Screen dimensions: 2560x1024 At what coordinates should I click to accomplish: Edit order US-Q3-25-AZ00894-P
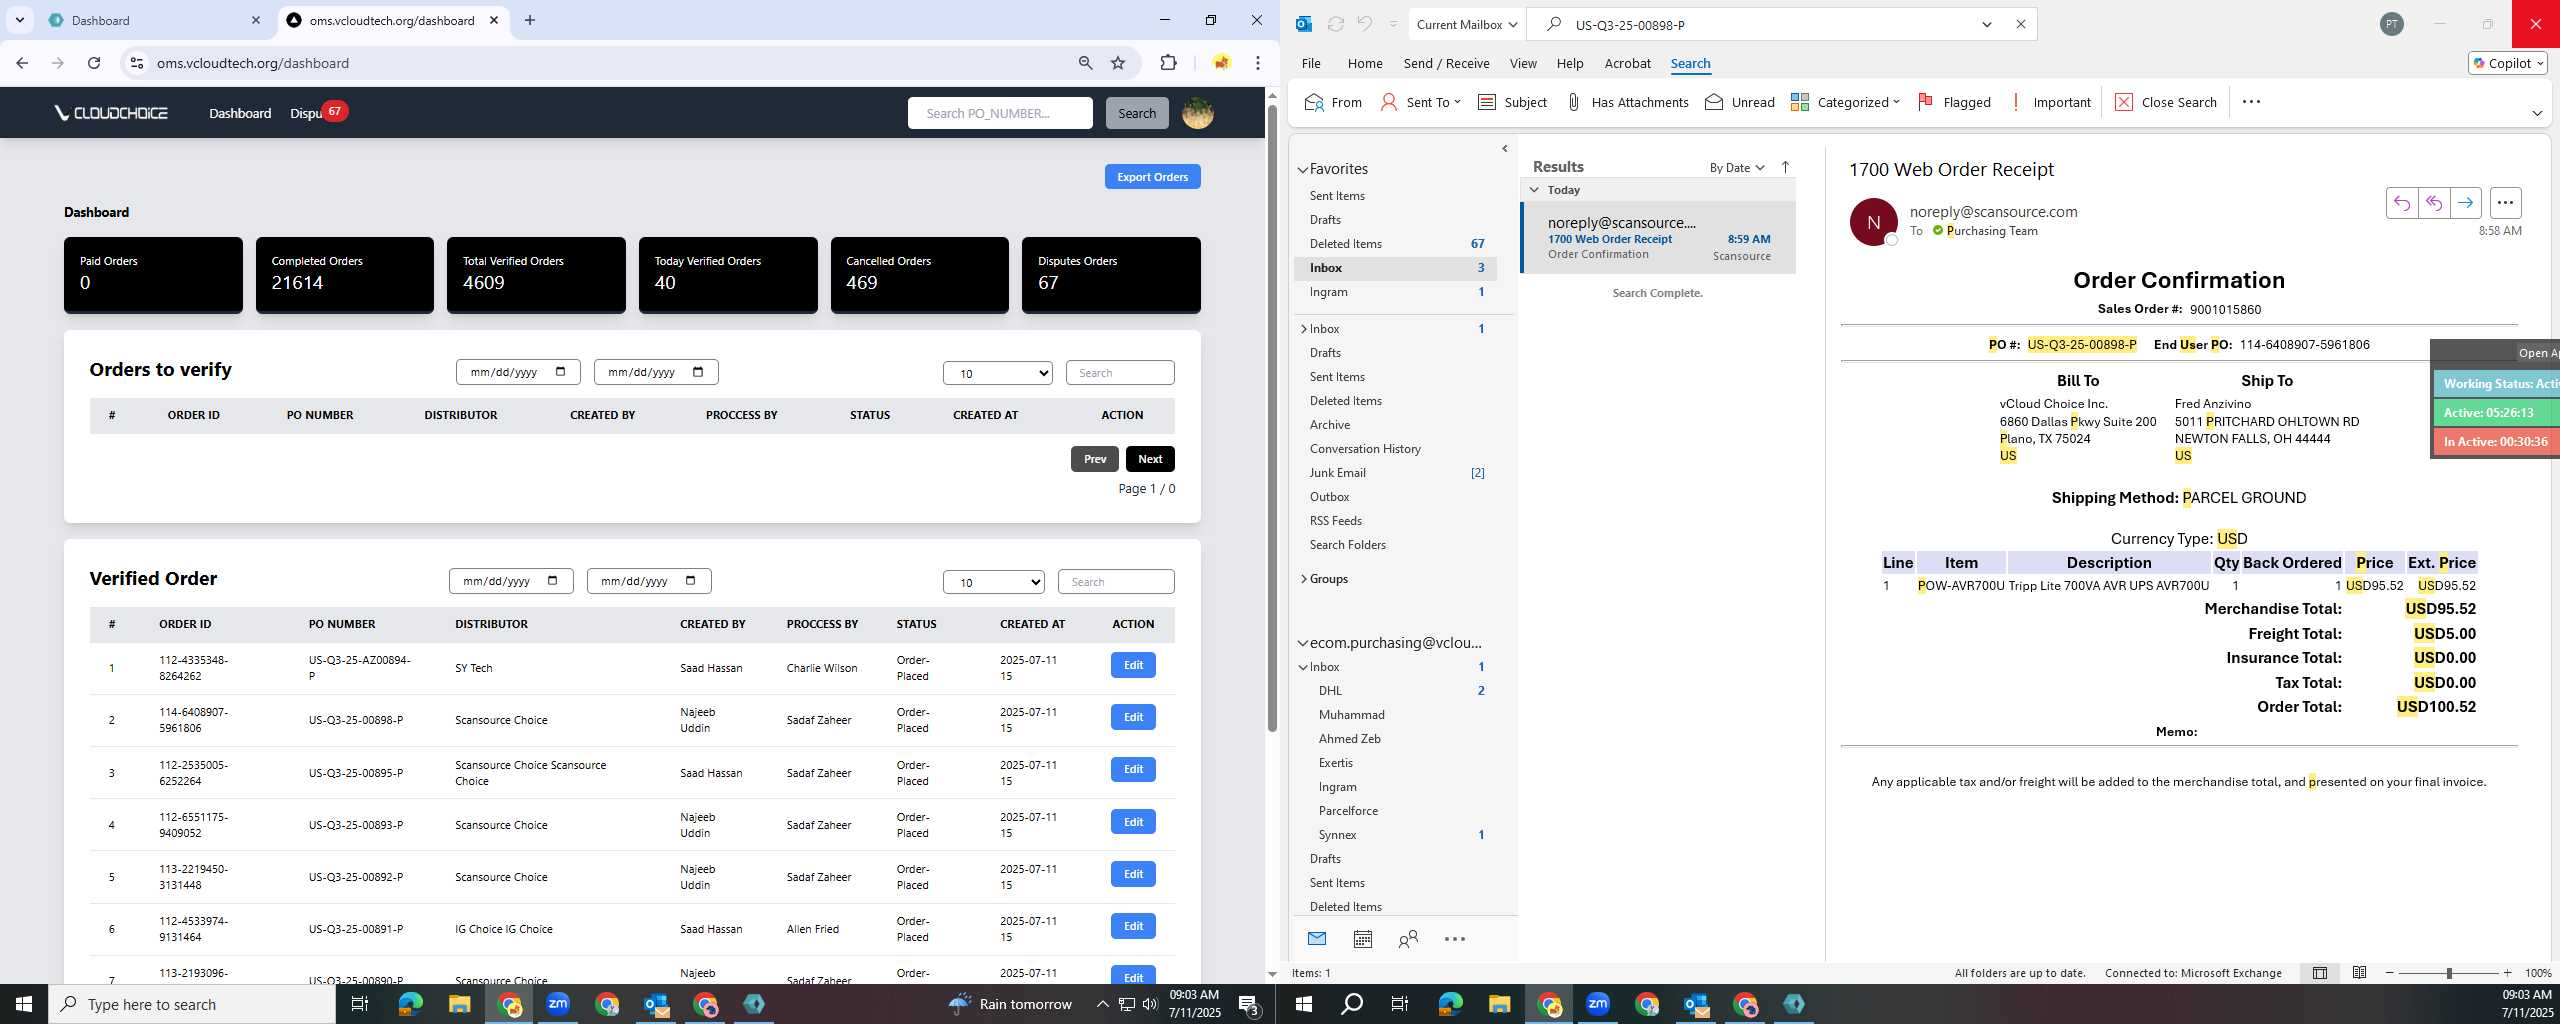pyautogui.click(x=1133, y=665)
